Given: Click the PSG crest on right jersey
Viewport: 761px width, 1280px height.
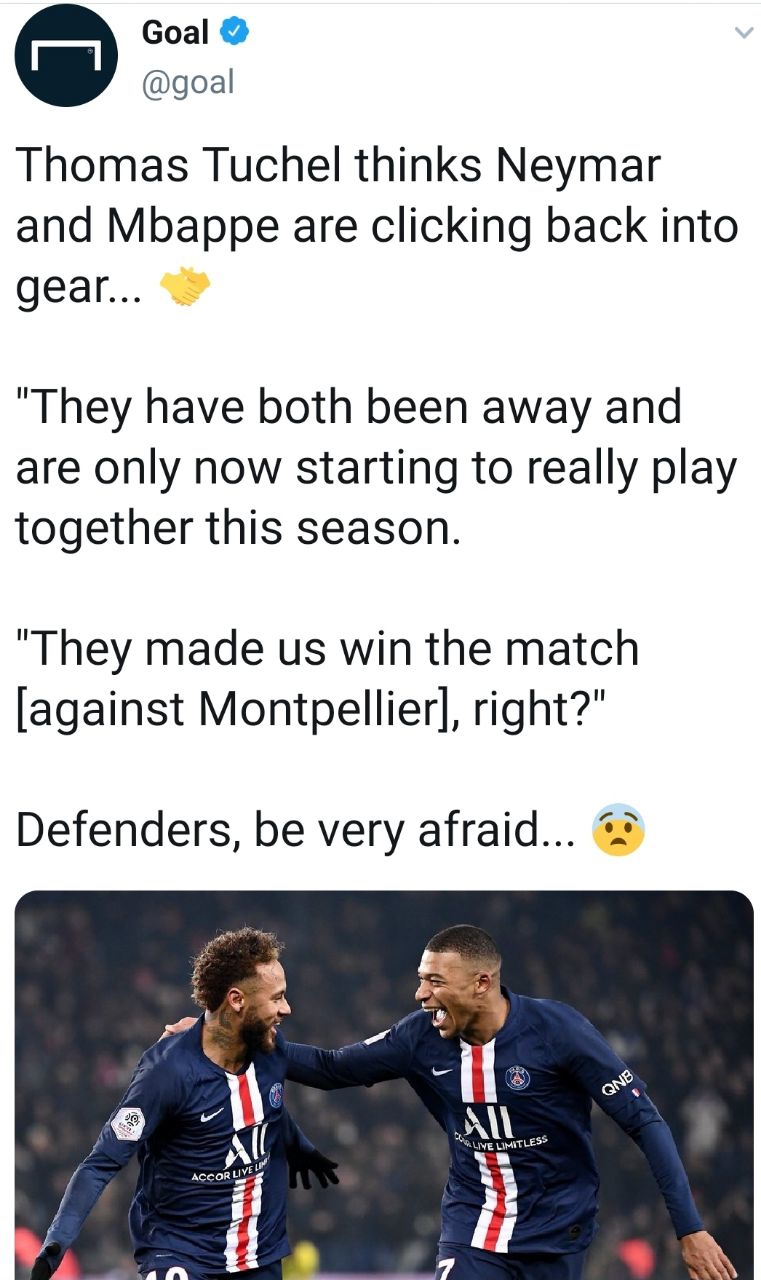Looking at the screenshot, I should pyautogui.click(x=518, y=1076).
